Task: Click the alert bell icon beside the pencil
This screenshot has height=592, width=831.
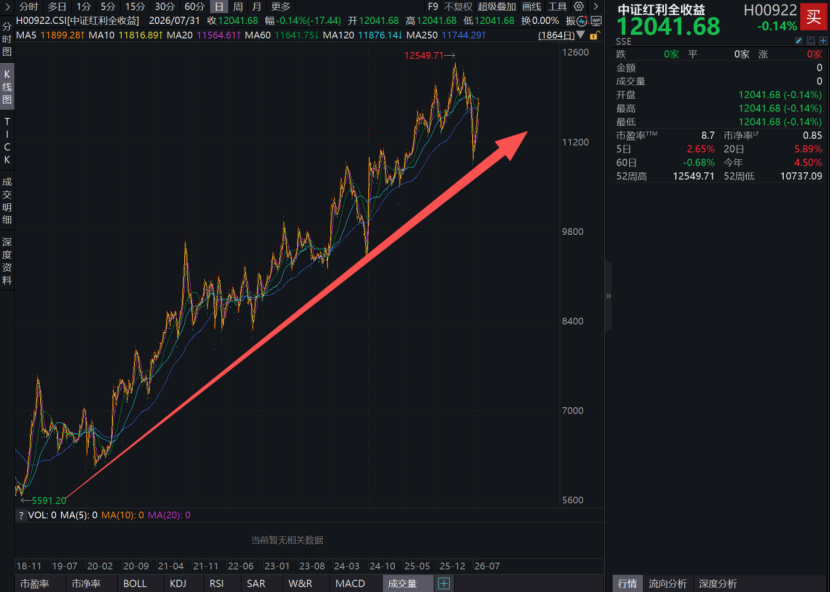Action: coord(811,41)
